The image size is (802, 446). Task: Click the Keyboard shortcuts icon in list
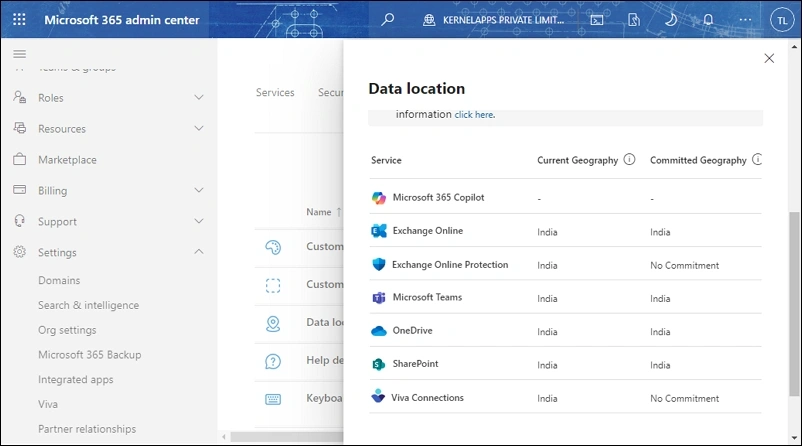[x=273, y=399]
